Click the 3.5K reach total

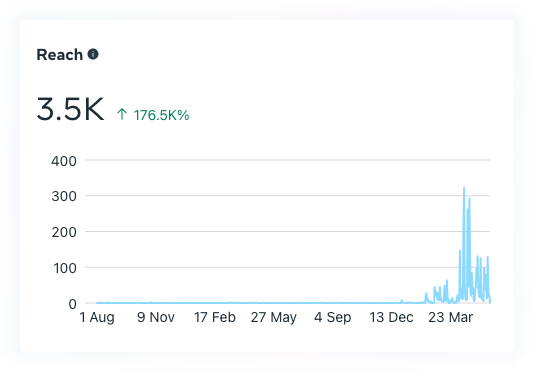70,109
